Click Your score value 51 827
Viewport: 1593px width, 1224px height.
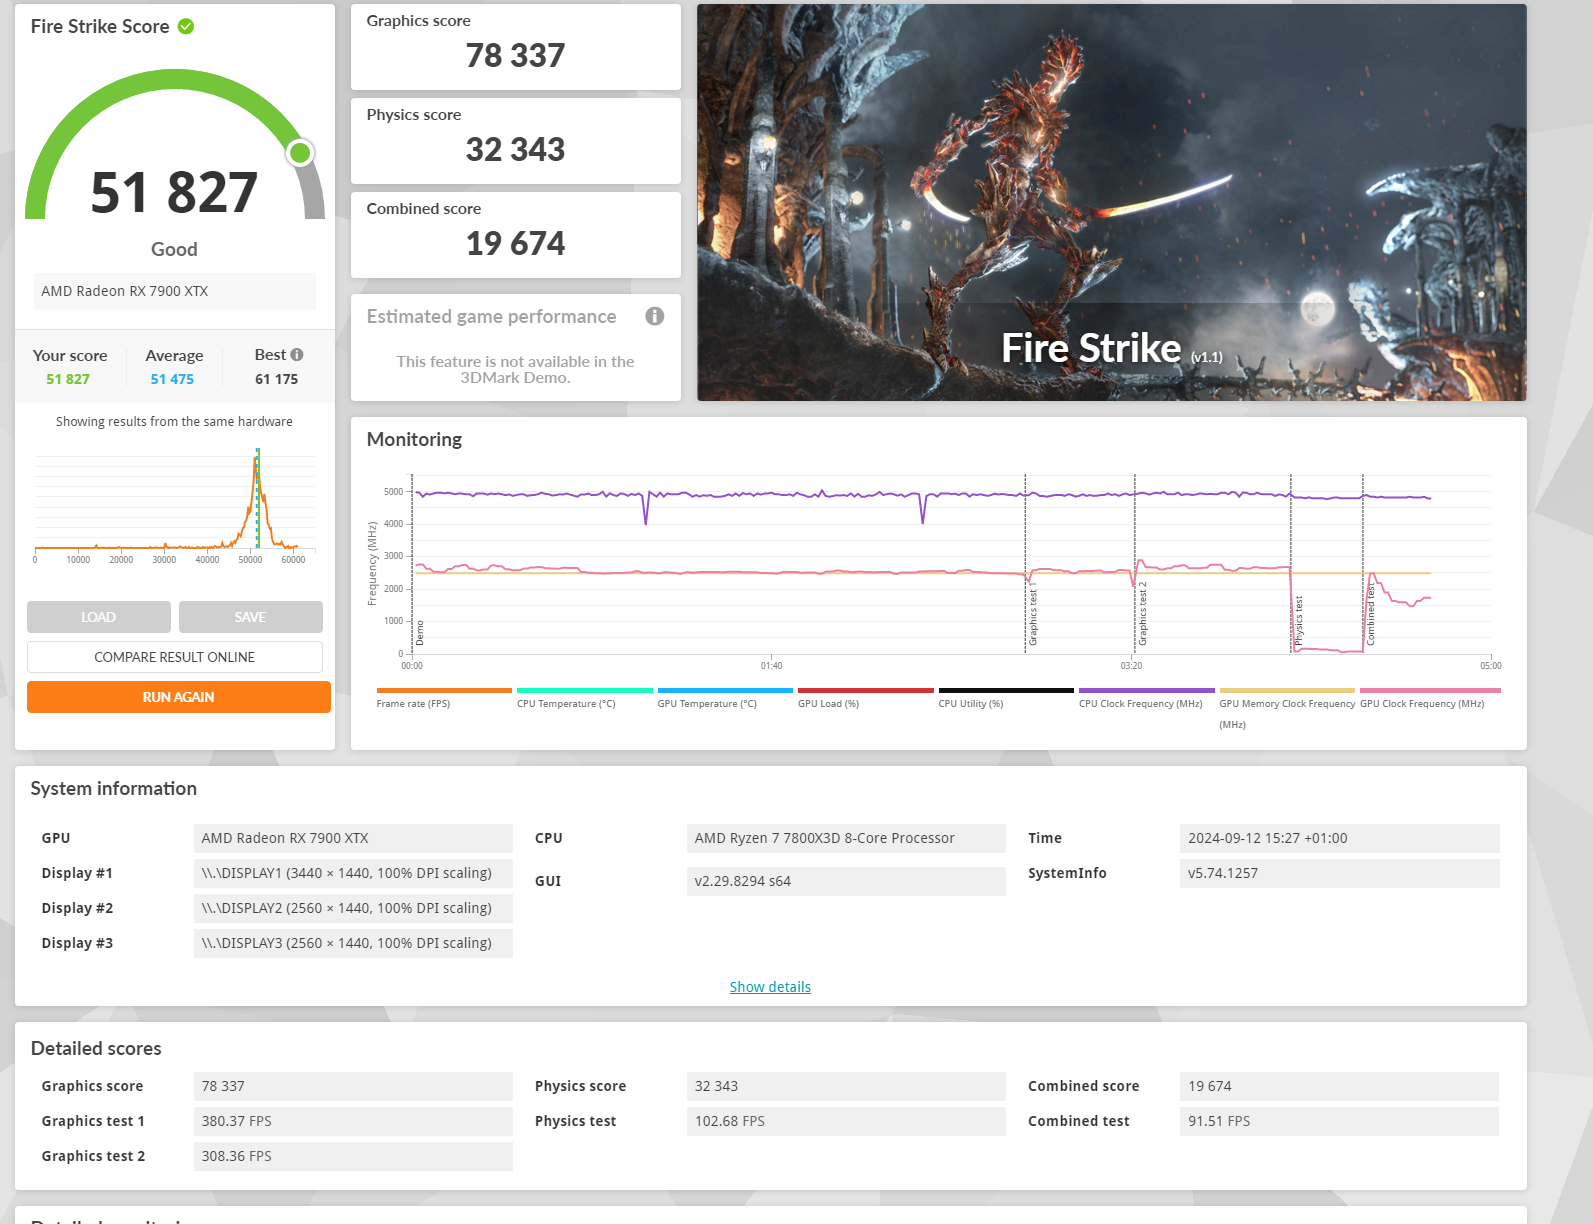[68, 379]
